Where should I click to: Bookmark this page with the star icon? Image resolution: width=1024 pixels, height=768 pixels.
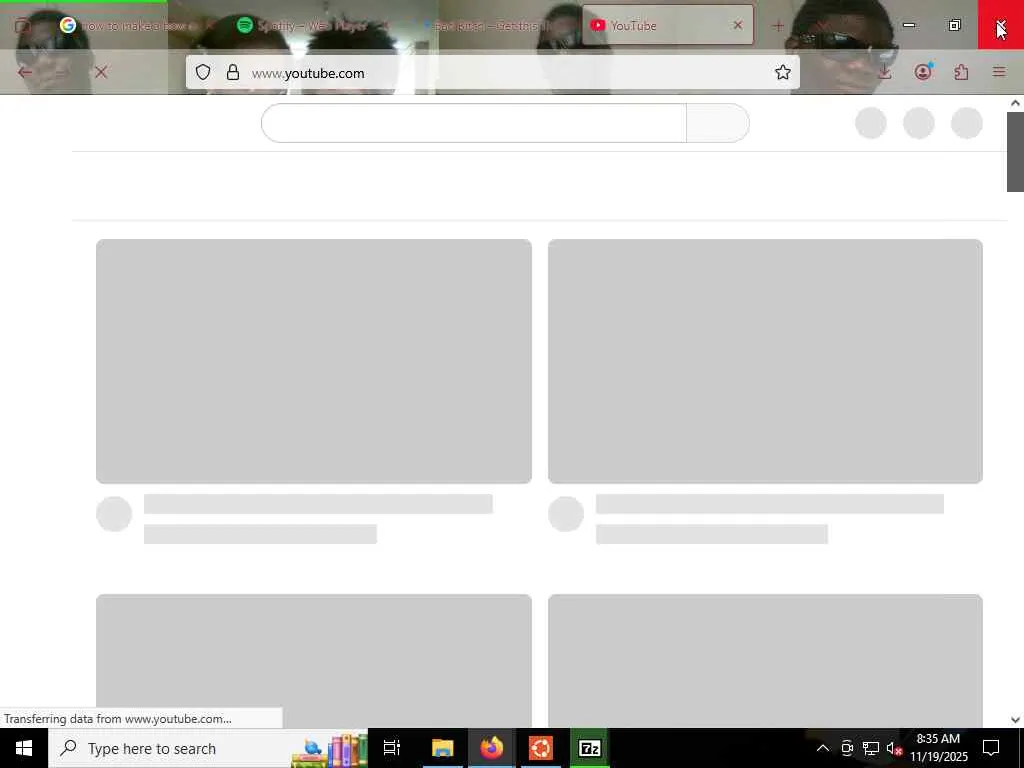pyautogui.click(x=782, y=72)
